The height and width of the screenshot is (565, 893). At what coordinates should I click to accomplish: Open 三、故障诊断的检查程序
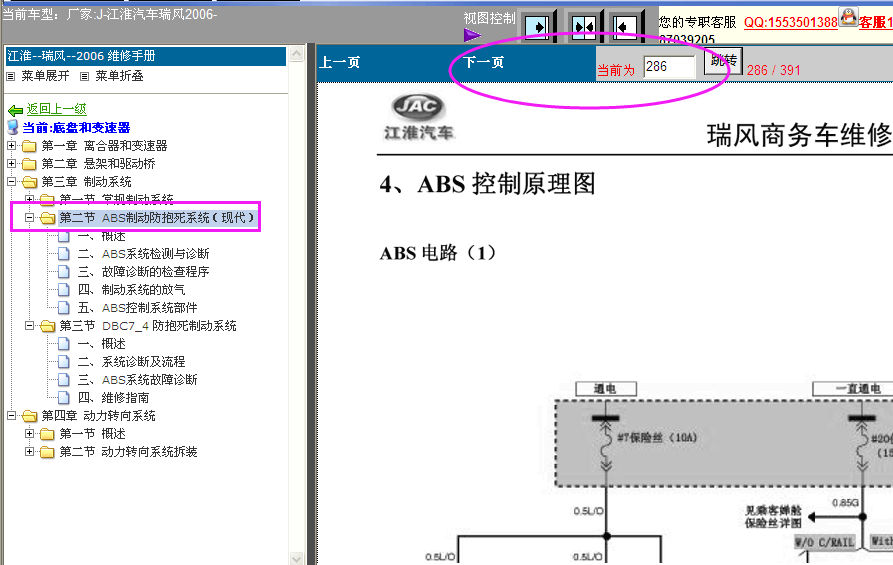point(144,272)
